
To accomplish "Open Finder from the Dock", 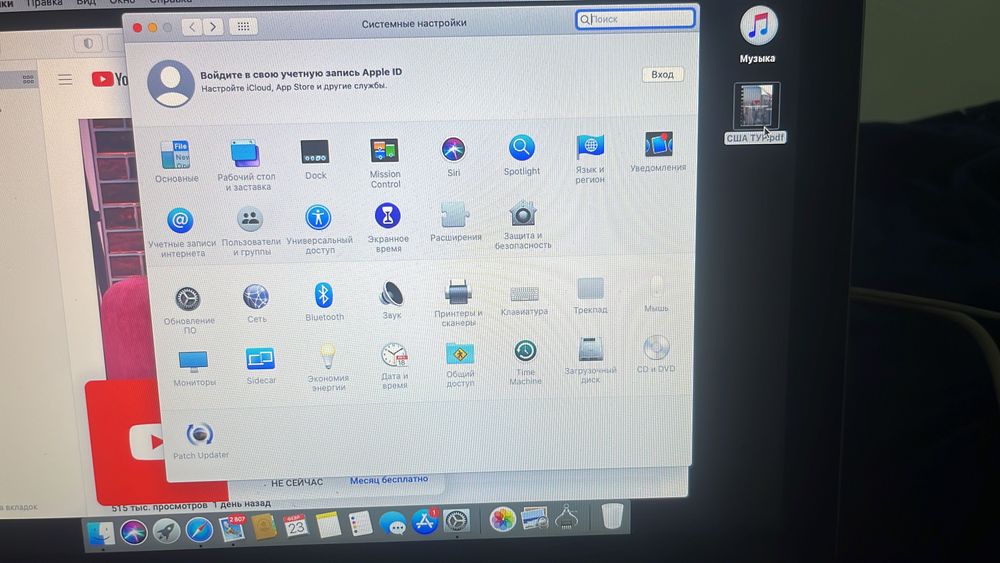I will [x=100, y=534].
